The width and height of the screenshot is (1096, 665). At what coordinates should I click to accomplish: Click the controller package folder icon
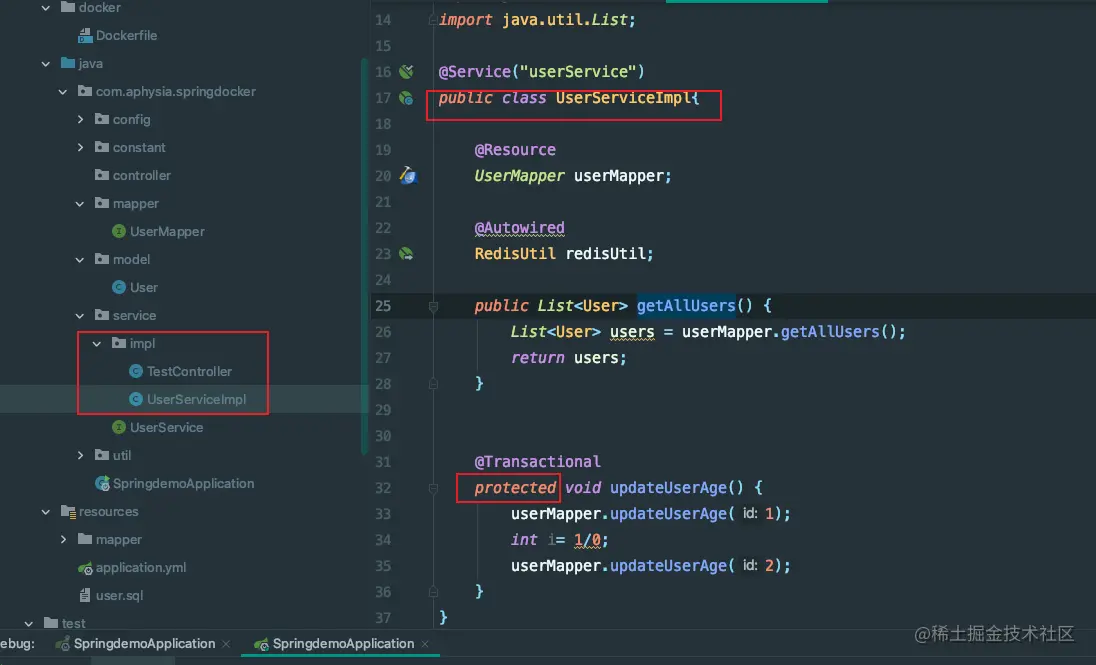click(x=102, y=175)
